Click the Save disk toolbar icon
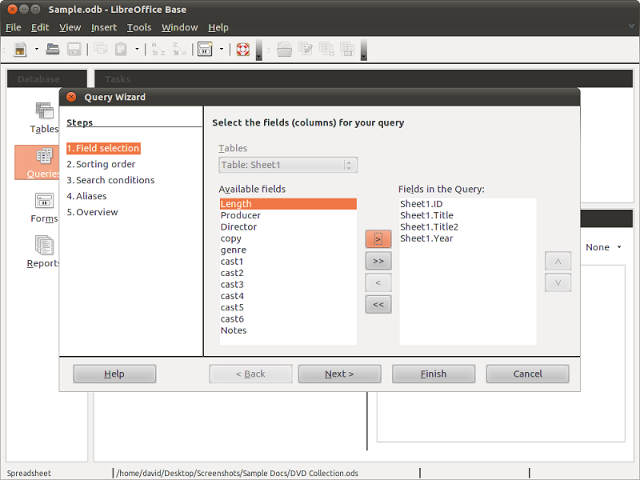Viewport: 640px width, 480px height. [x=74, y=50]
